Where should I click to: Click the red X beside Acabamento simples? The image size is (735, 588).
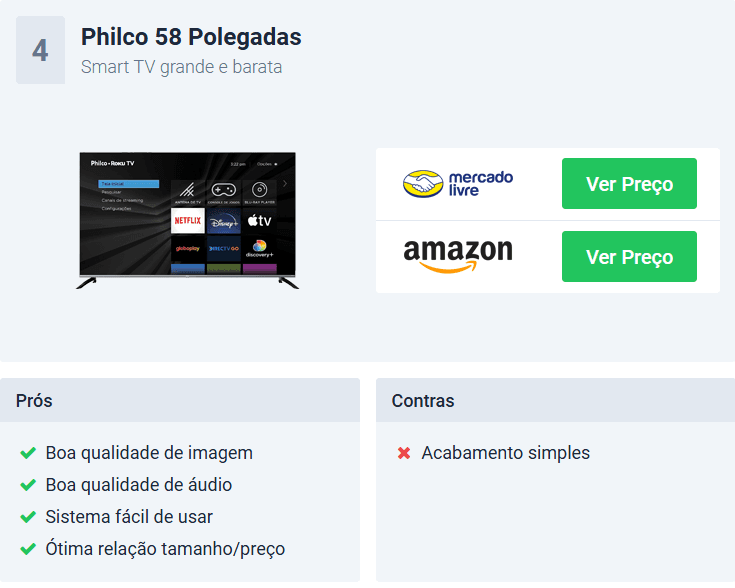pyautogui.click(x=404, y=453)
